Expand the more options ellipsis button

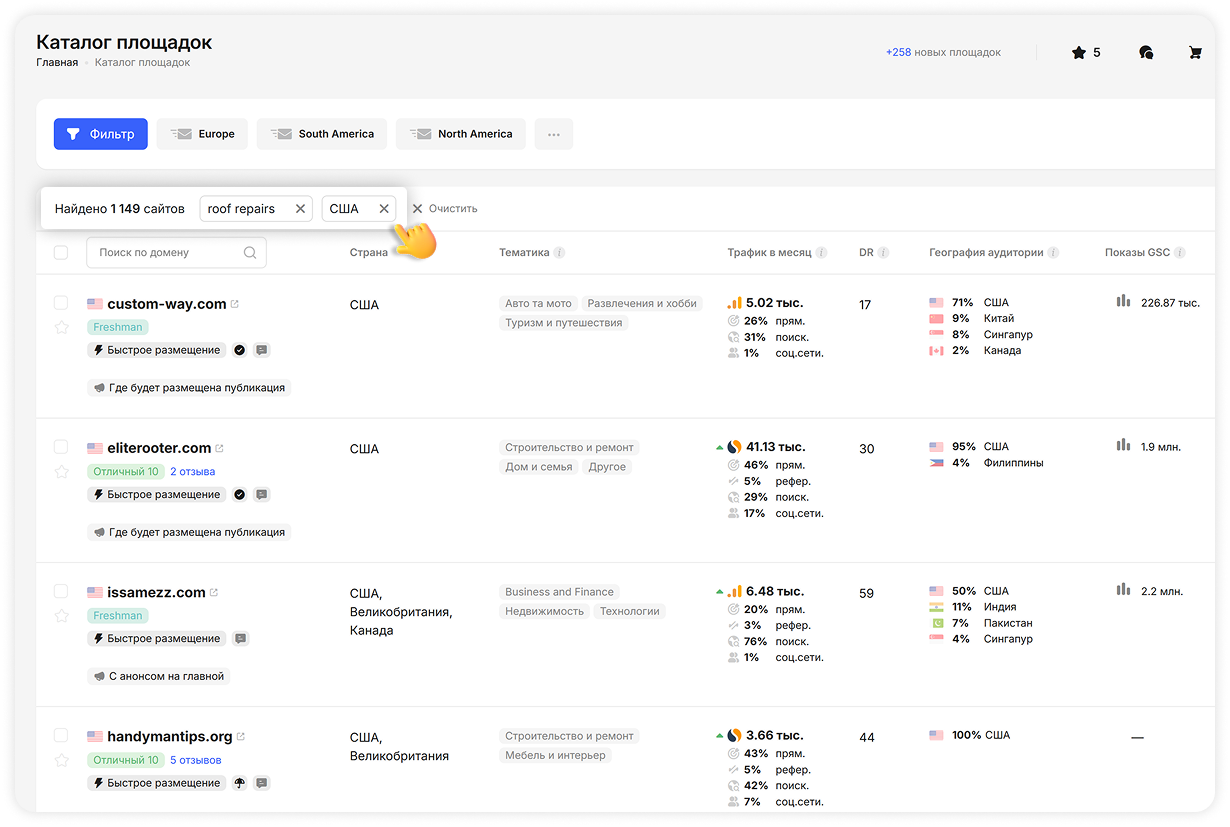[x=554, y=134]
